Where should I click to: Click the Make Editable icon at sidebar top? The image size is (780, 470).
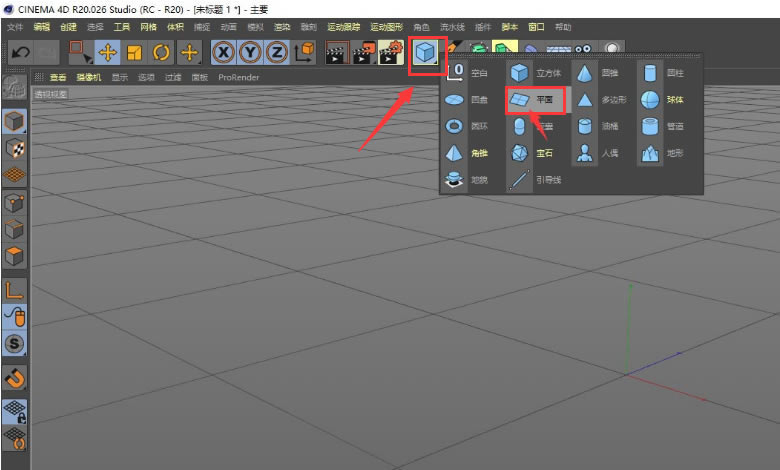pyautogui.click(x=14, y=87)
